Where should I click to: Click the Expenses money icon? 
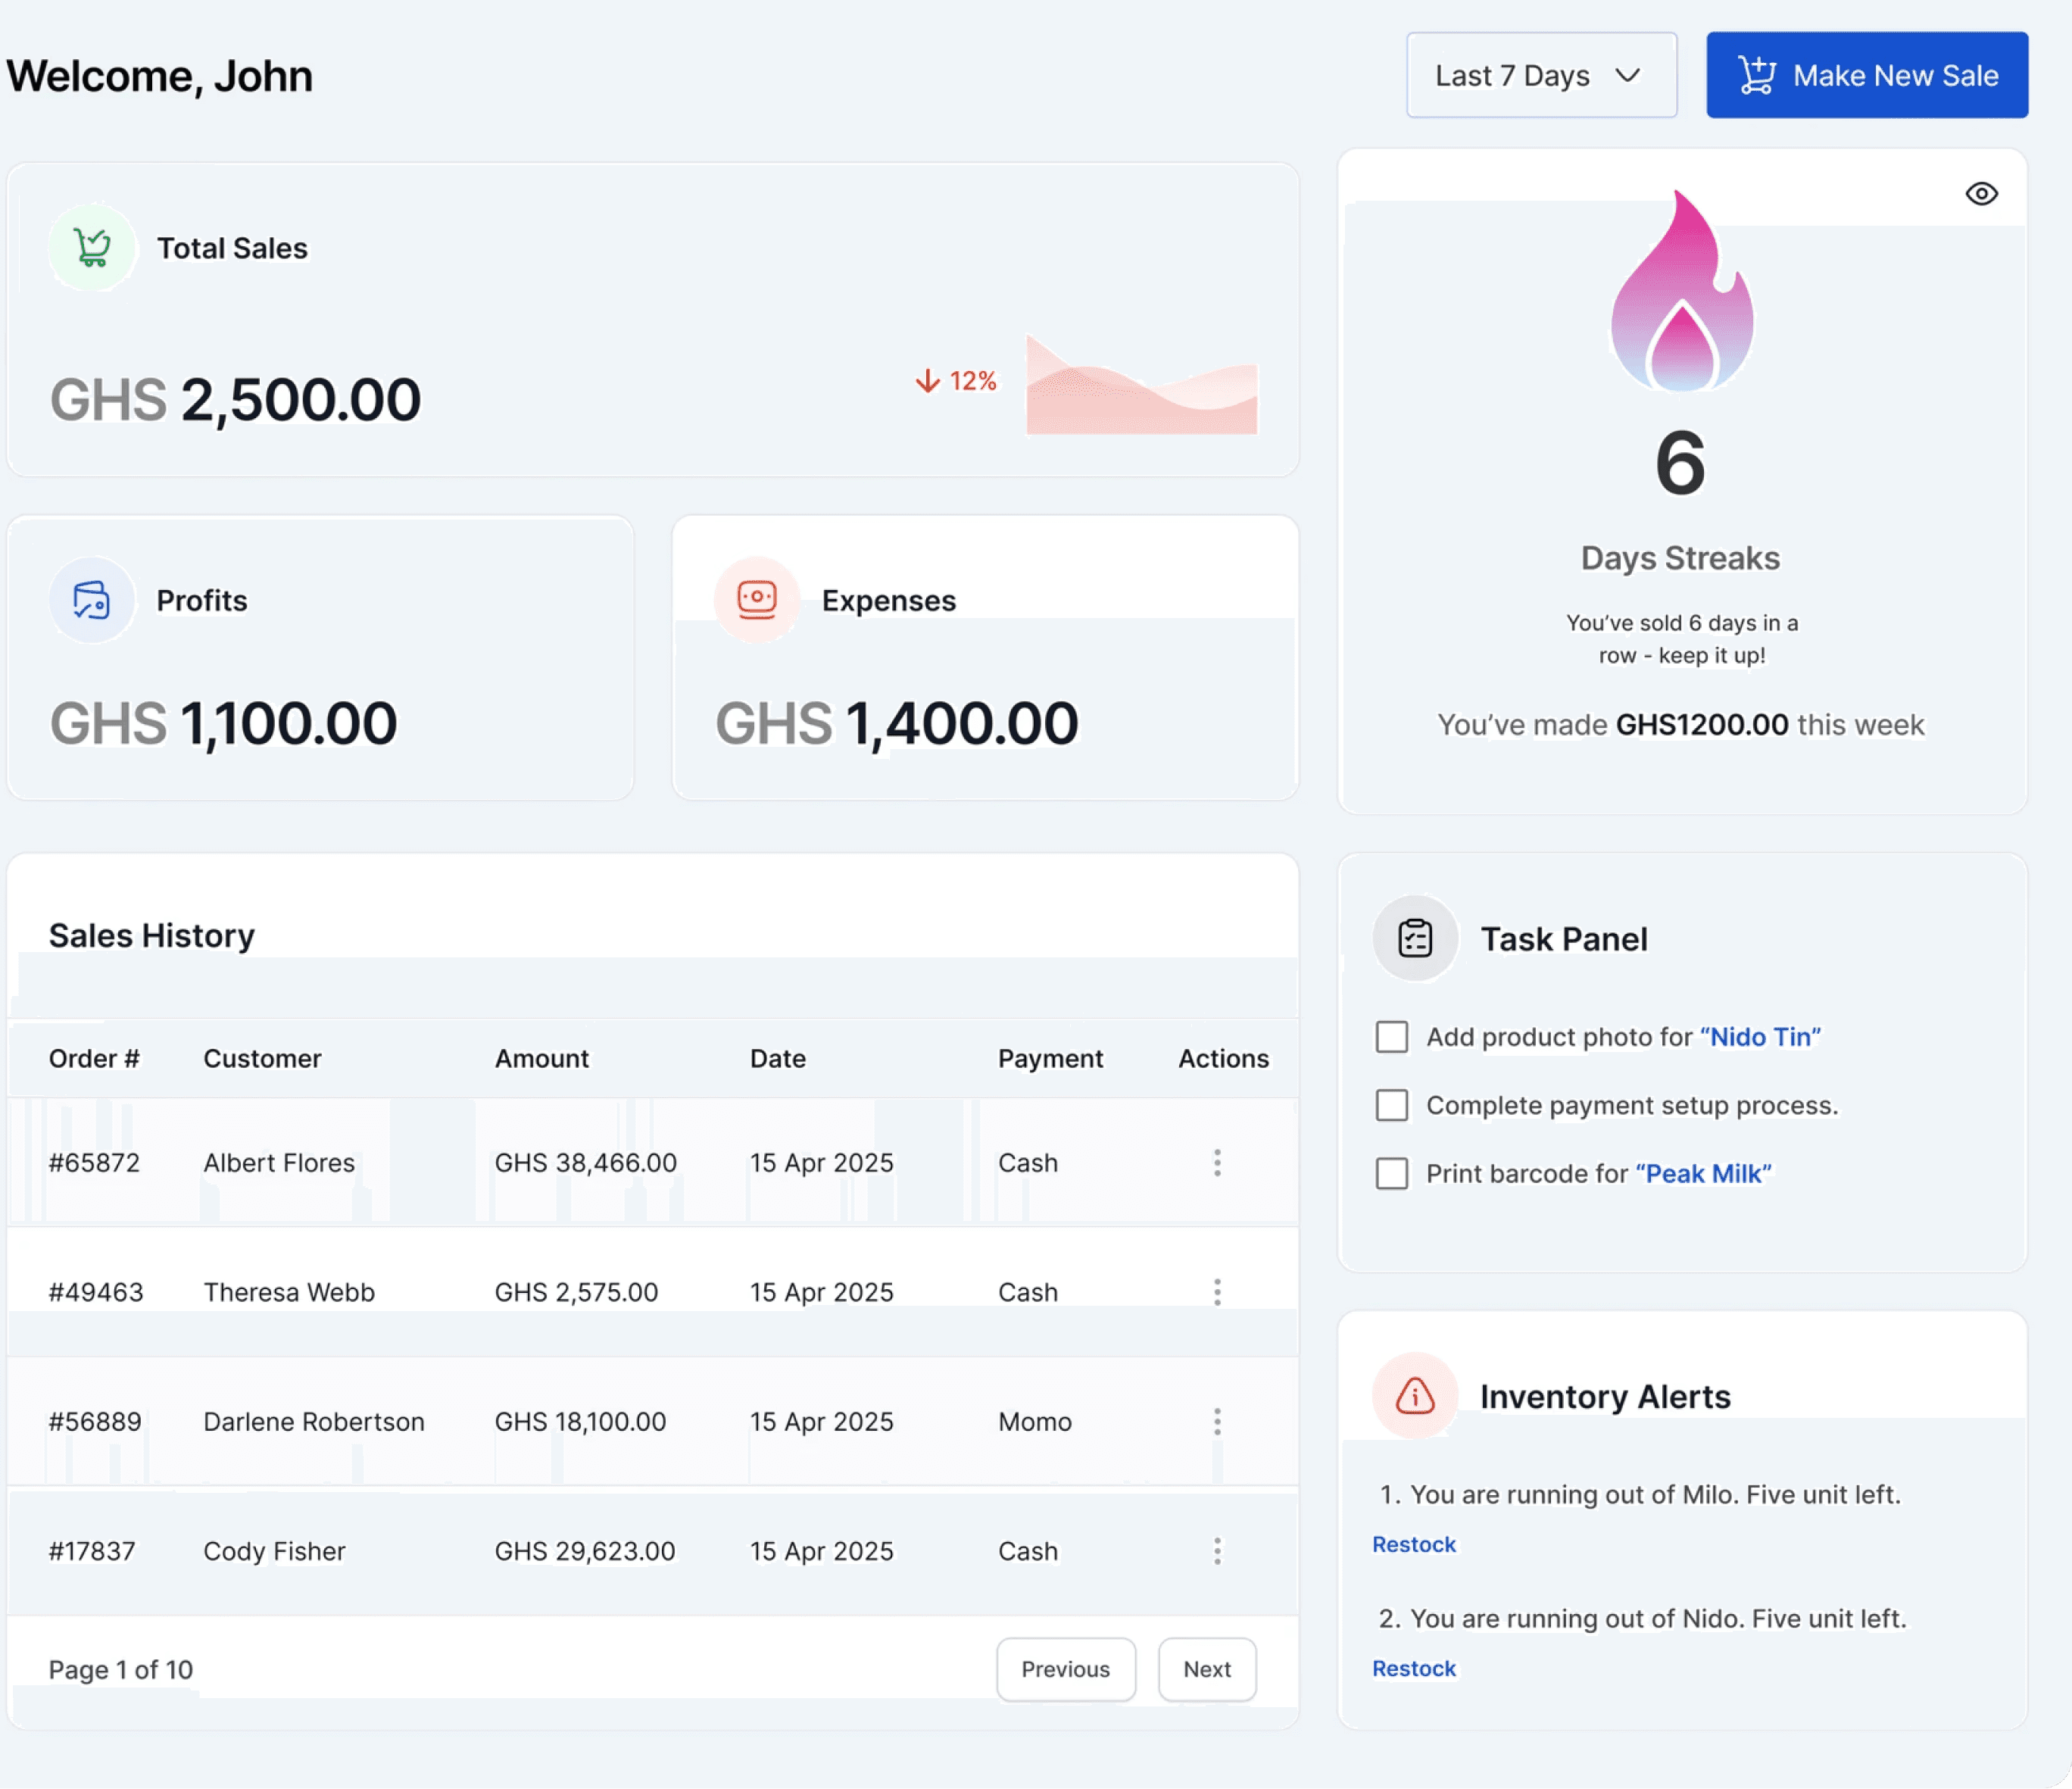pos(757,599)
